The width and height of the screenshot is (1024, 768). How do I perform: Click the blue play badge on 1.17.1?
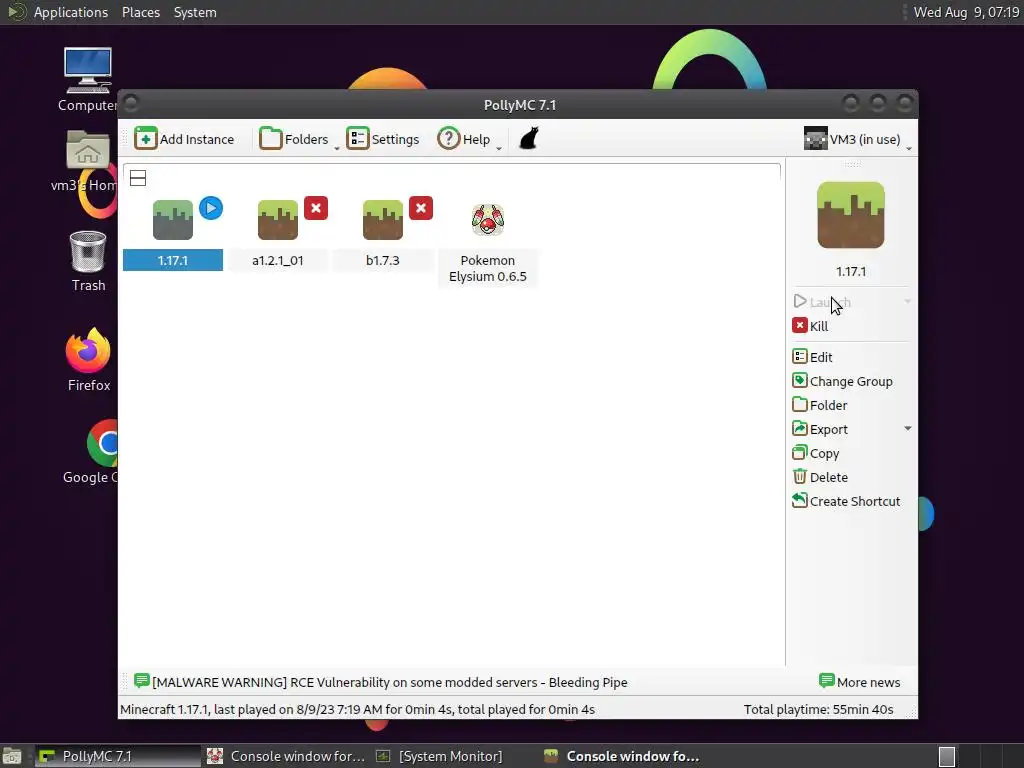[x=211, y=208]
